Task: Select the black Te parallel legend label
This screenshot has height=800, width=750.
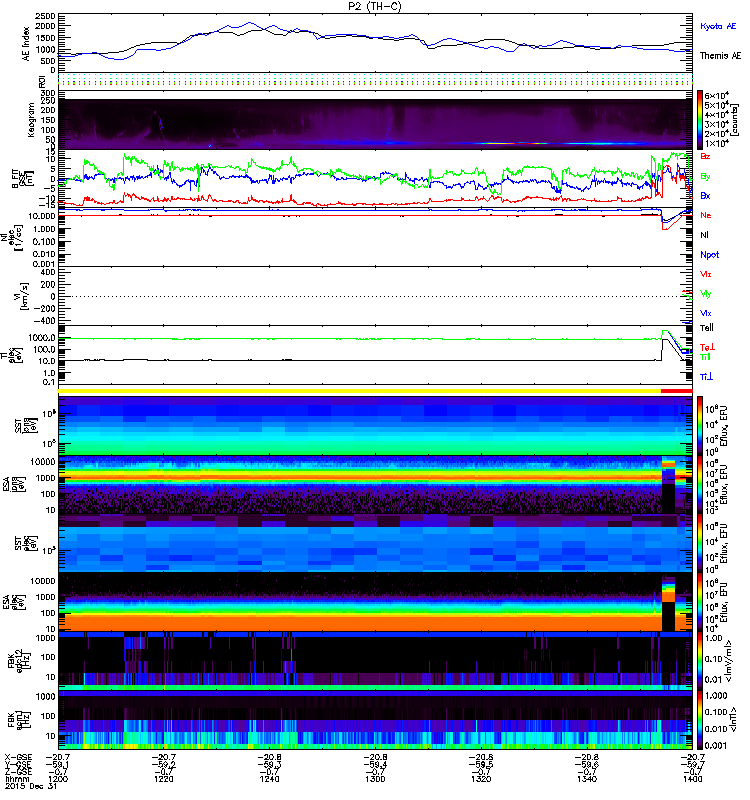Action: point(707,328)
